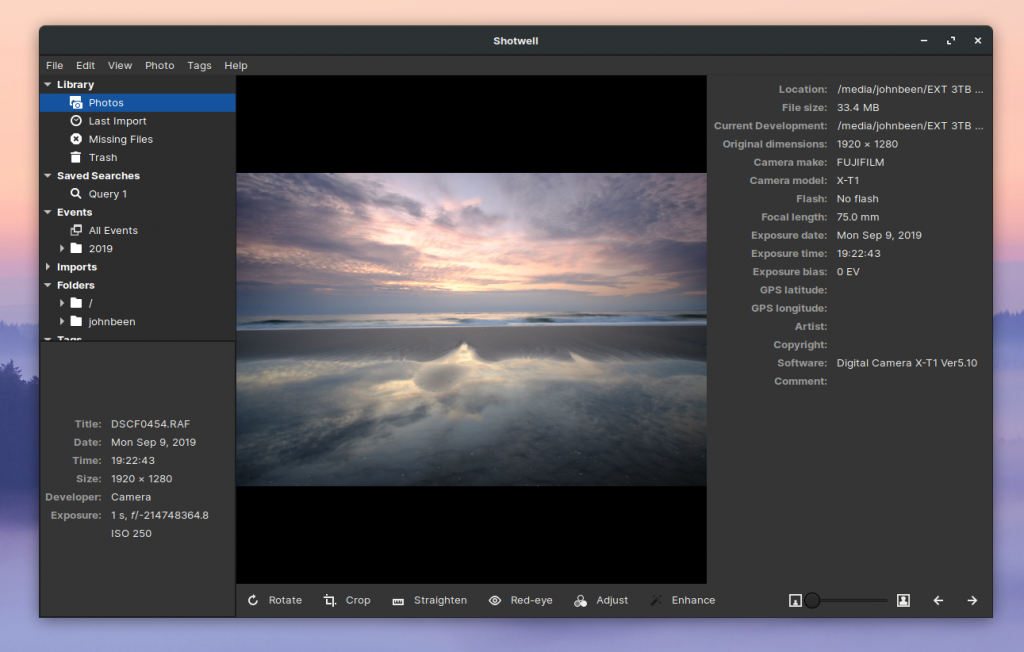1024x652 pixels.
Task: Expand the "/" folder node
Action: (x=61, y=303)
